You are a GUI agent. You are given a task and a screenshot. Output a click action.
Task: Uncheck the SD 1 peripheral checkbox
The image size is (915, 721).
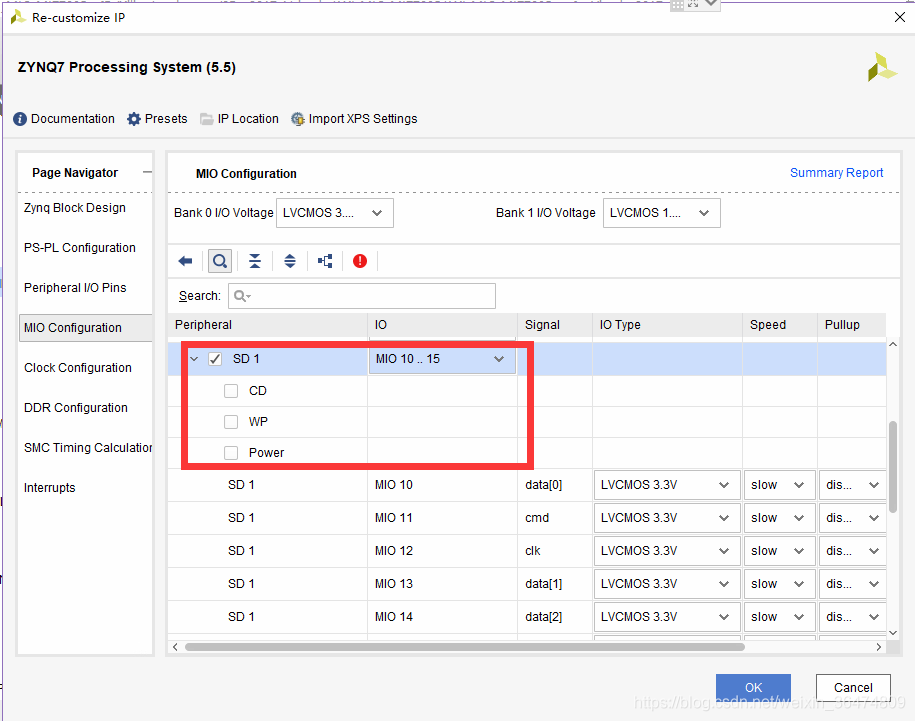click(x=215, y=359)
